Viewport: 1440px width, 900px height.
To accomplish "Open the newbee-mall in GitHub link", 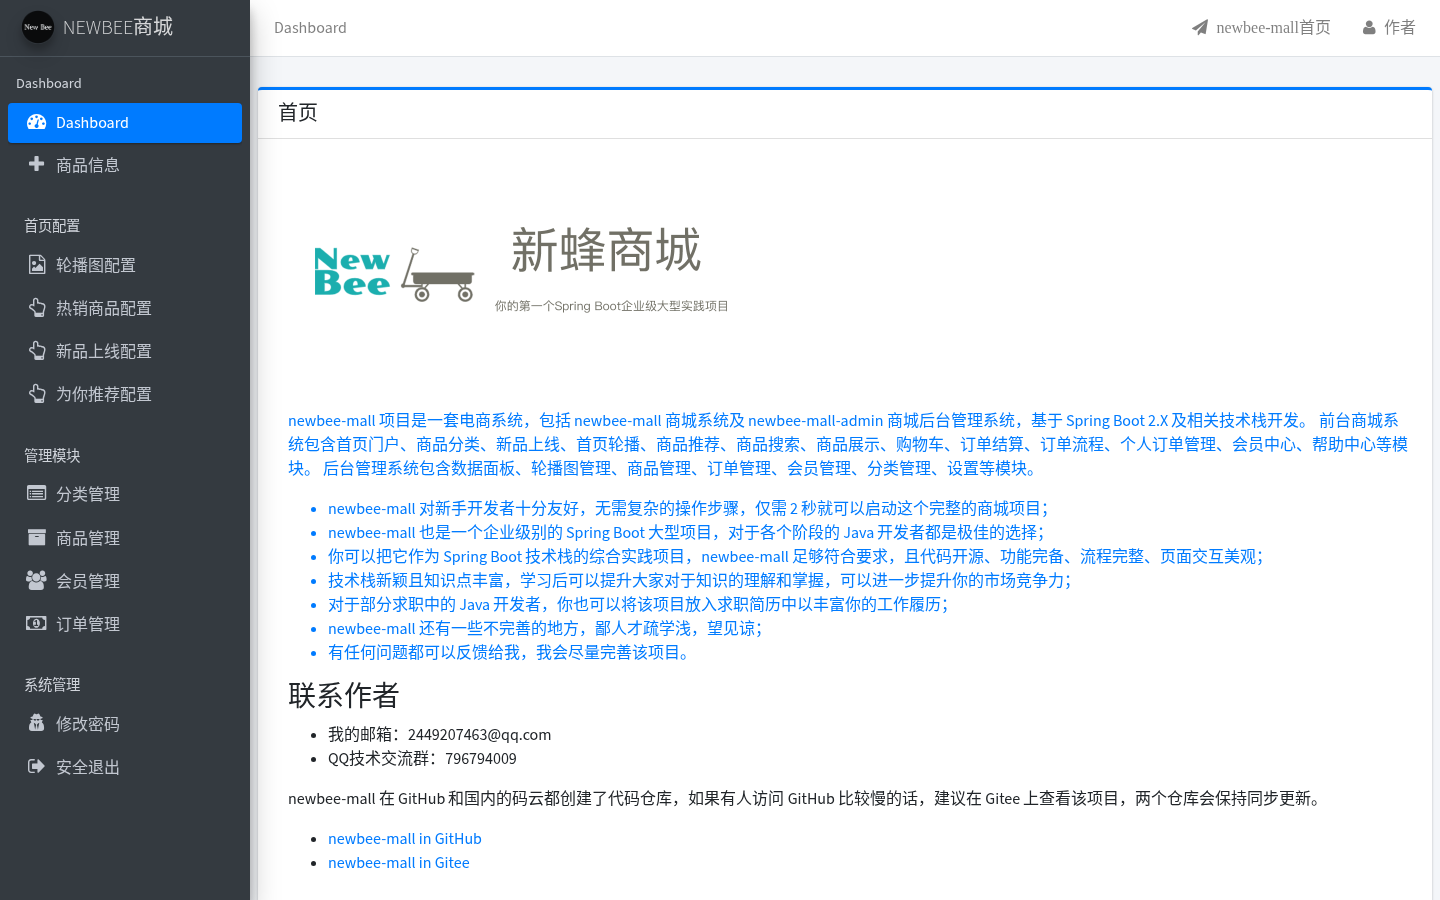I will [x=405, y=838].
